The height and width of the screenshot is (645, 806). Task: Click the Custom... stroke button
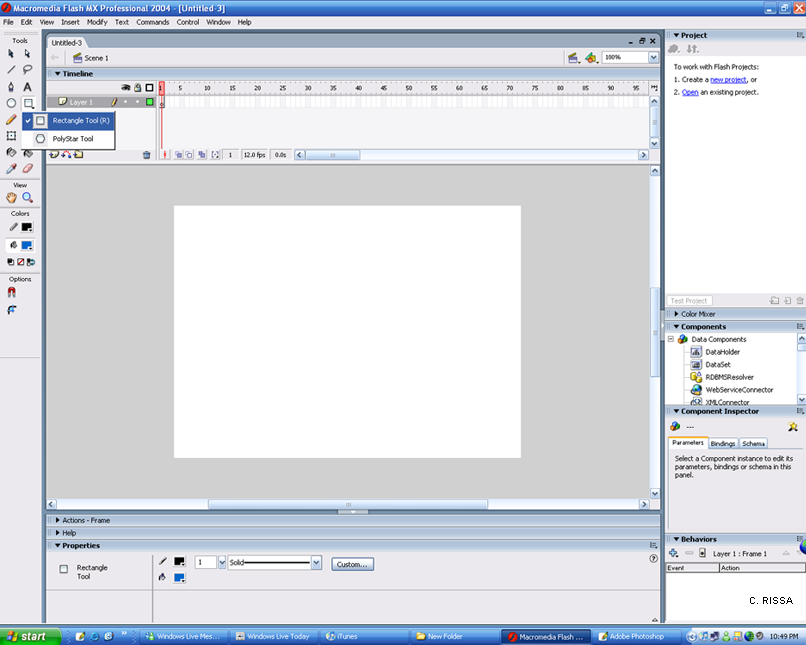click(x=352, y=564)
